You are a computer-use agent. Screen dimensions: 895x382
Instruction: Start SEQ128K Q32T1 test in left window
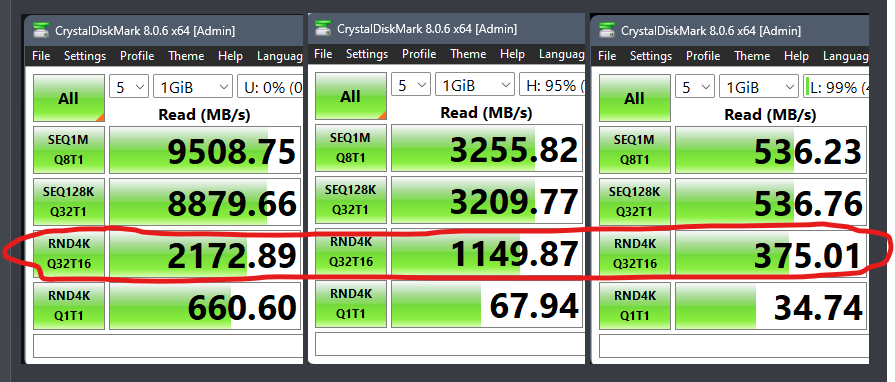coord(69,202)
